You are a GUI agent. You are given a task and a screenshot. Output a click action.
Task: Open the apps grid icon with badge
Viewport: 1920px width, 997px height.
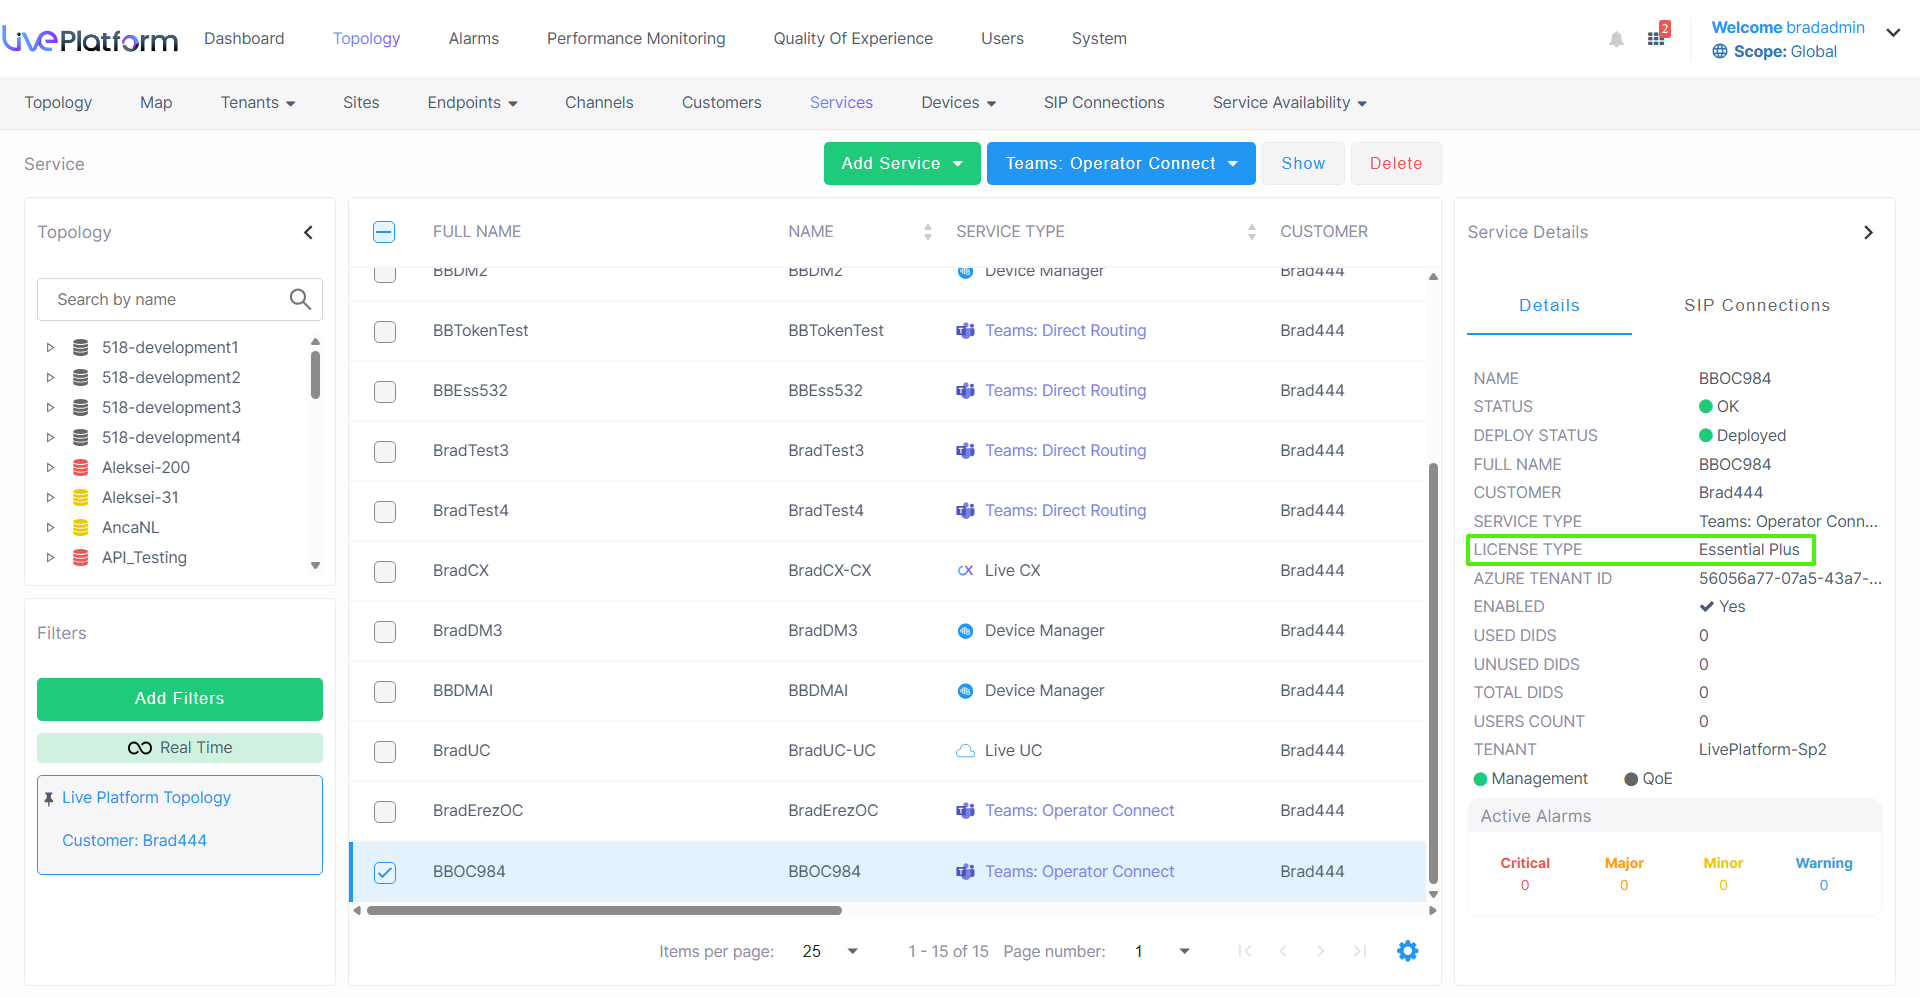(1656, 38)
